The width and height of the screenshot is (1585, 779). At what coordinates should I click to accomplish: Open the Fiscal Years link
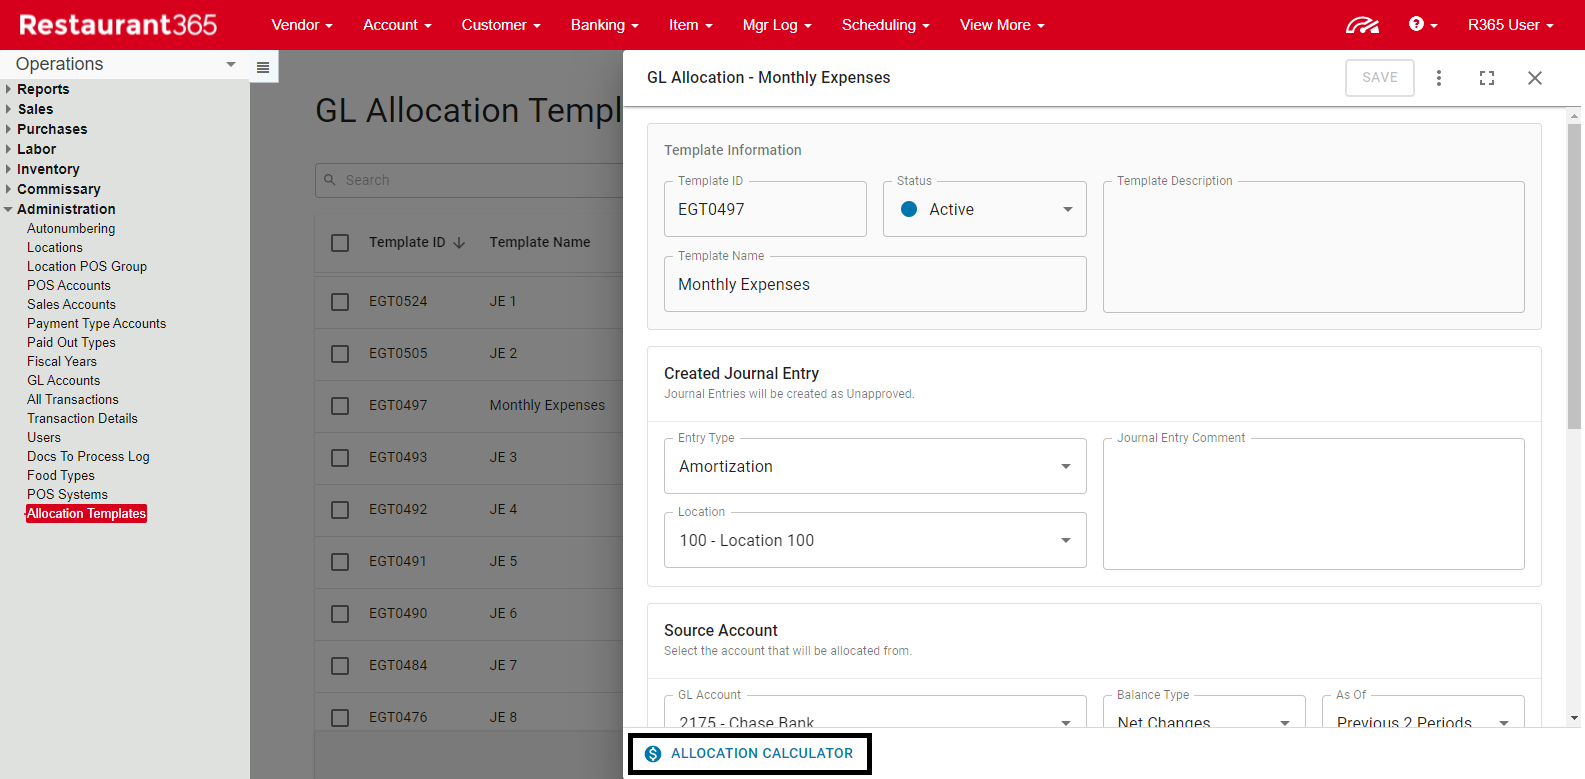click(62, 362)
